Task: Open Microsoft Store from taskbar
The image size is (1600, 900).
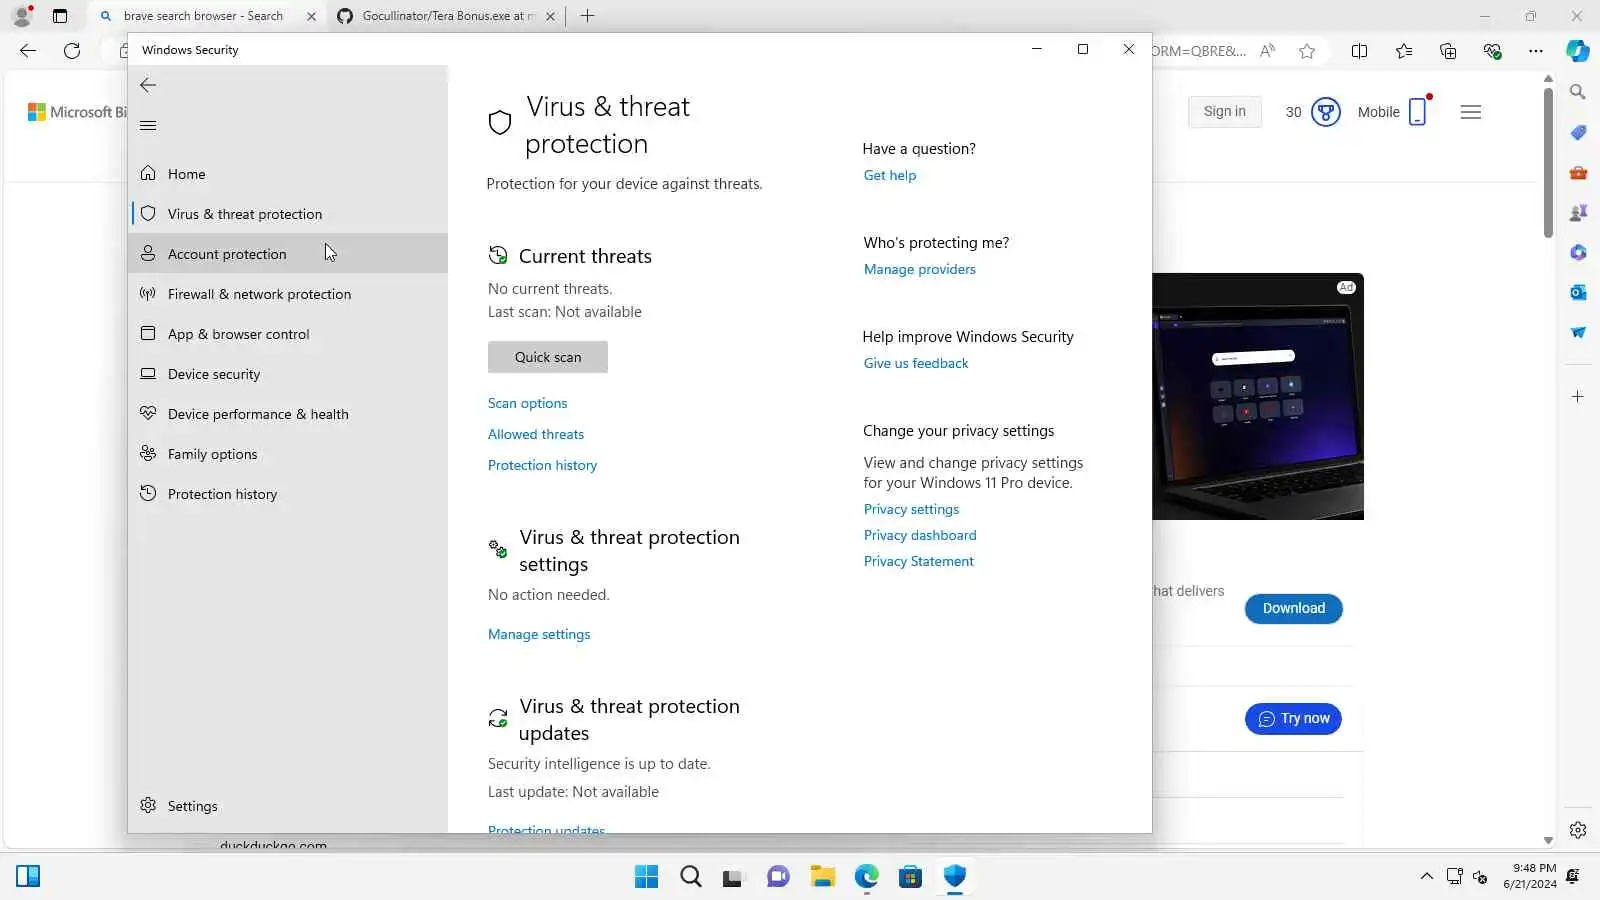Action: tap(911, 877)
